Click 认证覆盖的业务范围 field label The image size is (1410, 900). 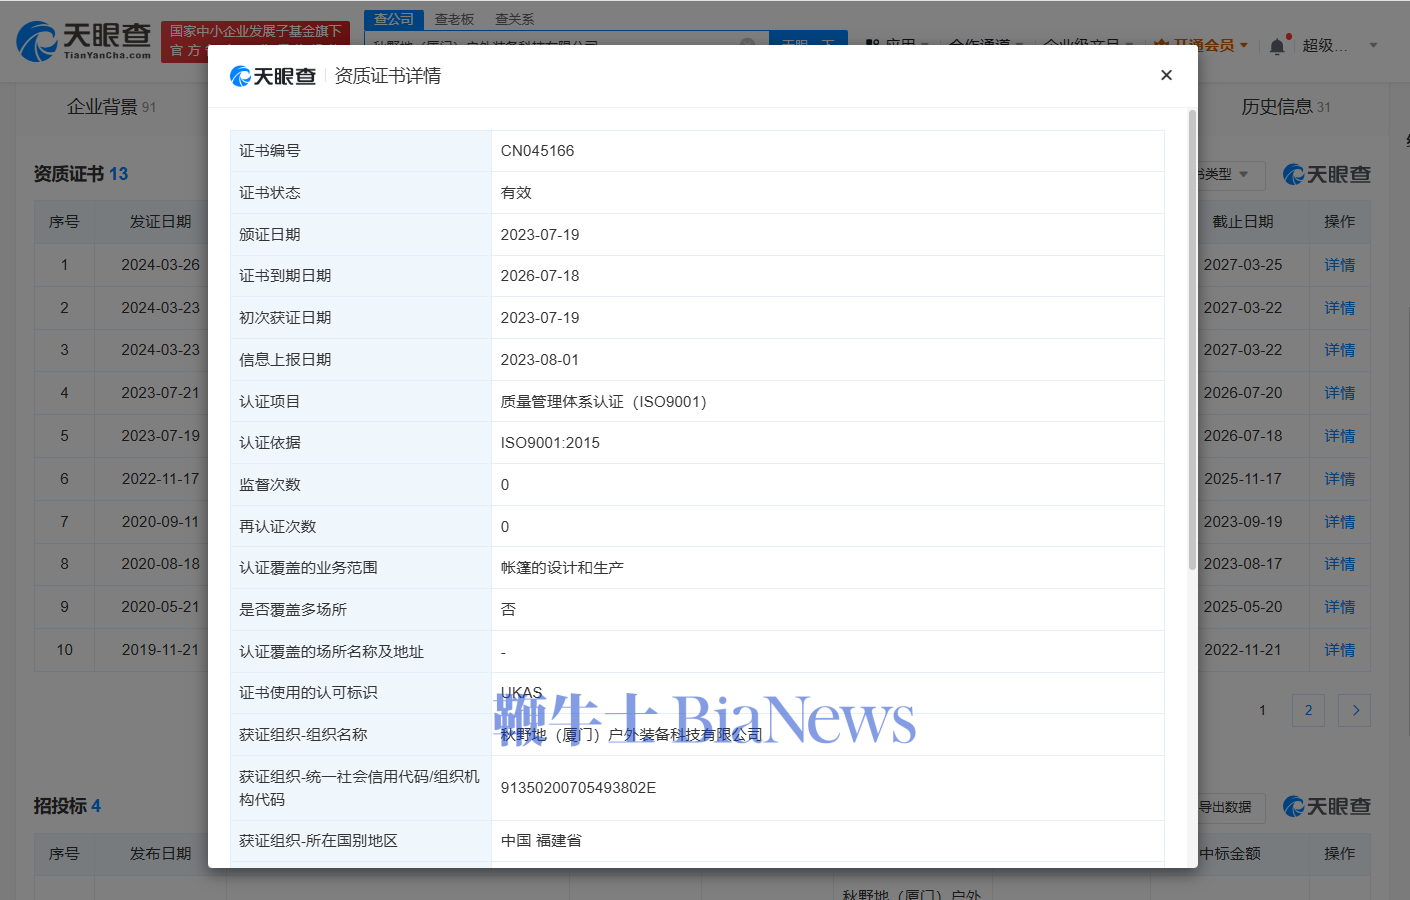pyautogui.click(x=308, y=568)
